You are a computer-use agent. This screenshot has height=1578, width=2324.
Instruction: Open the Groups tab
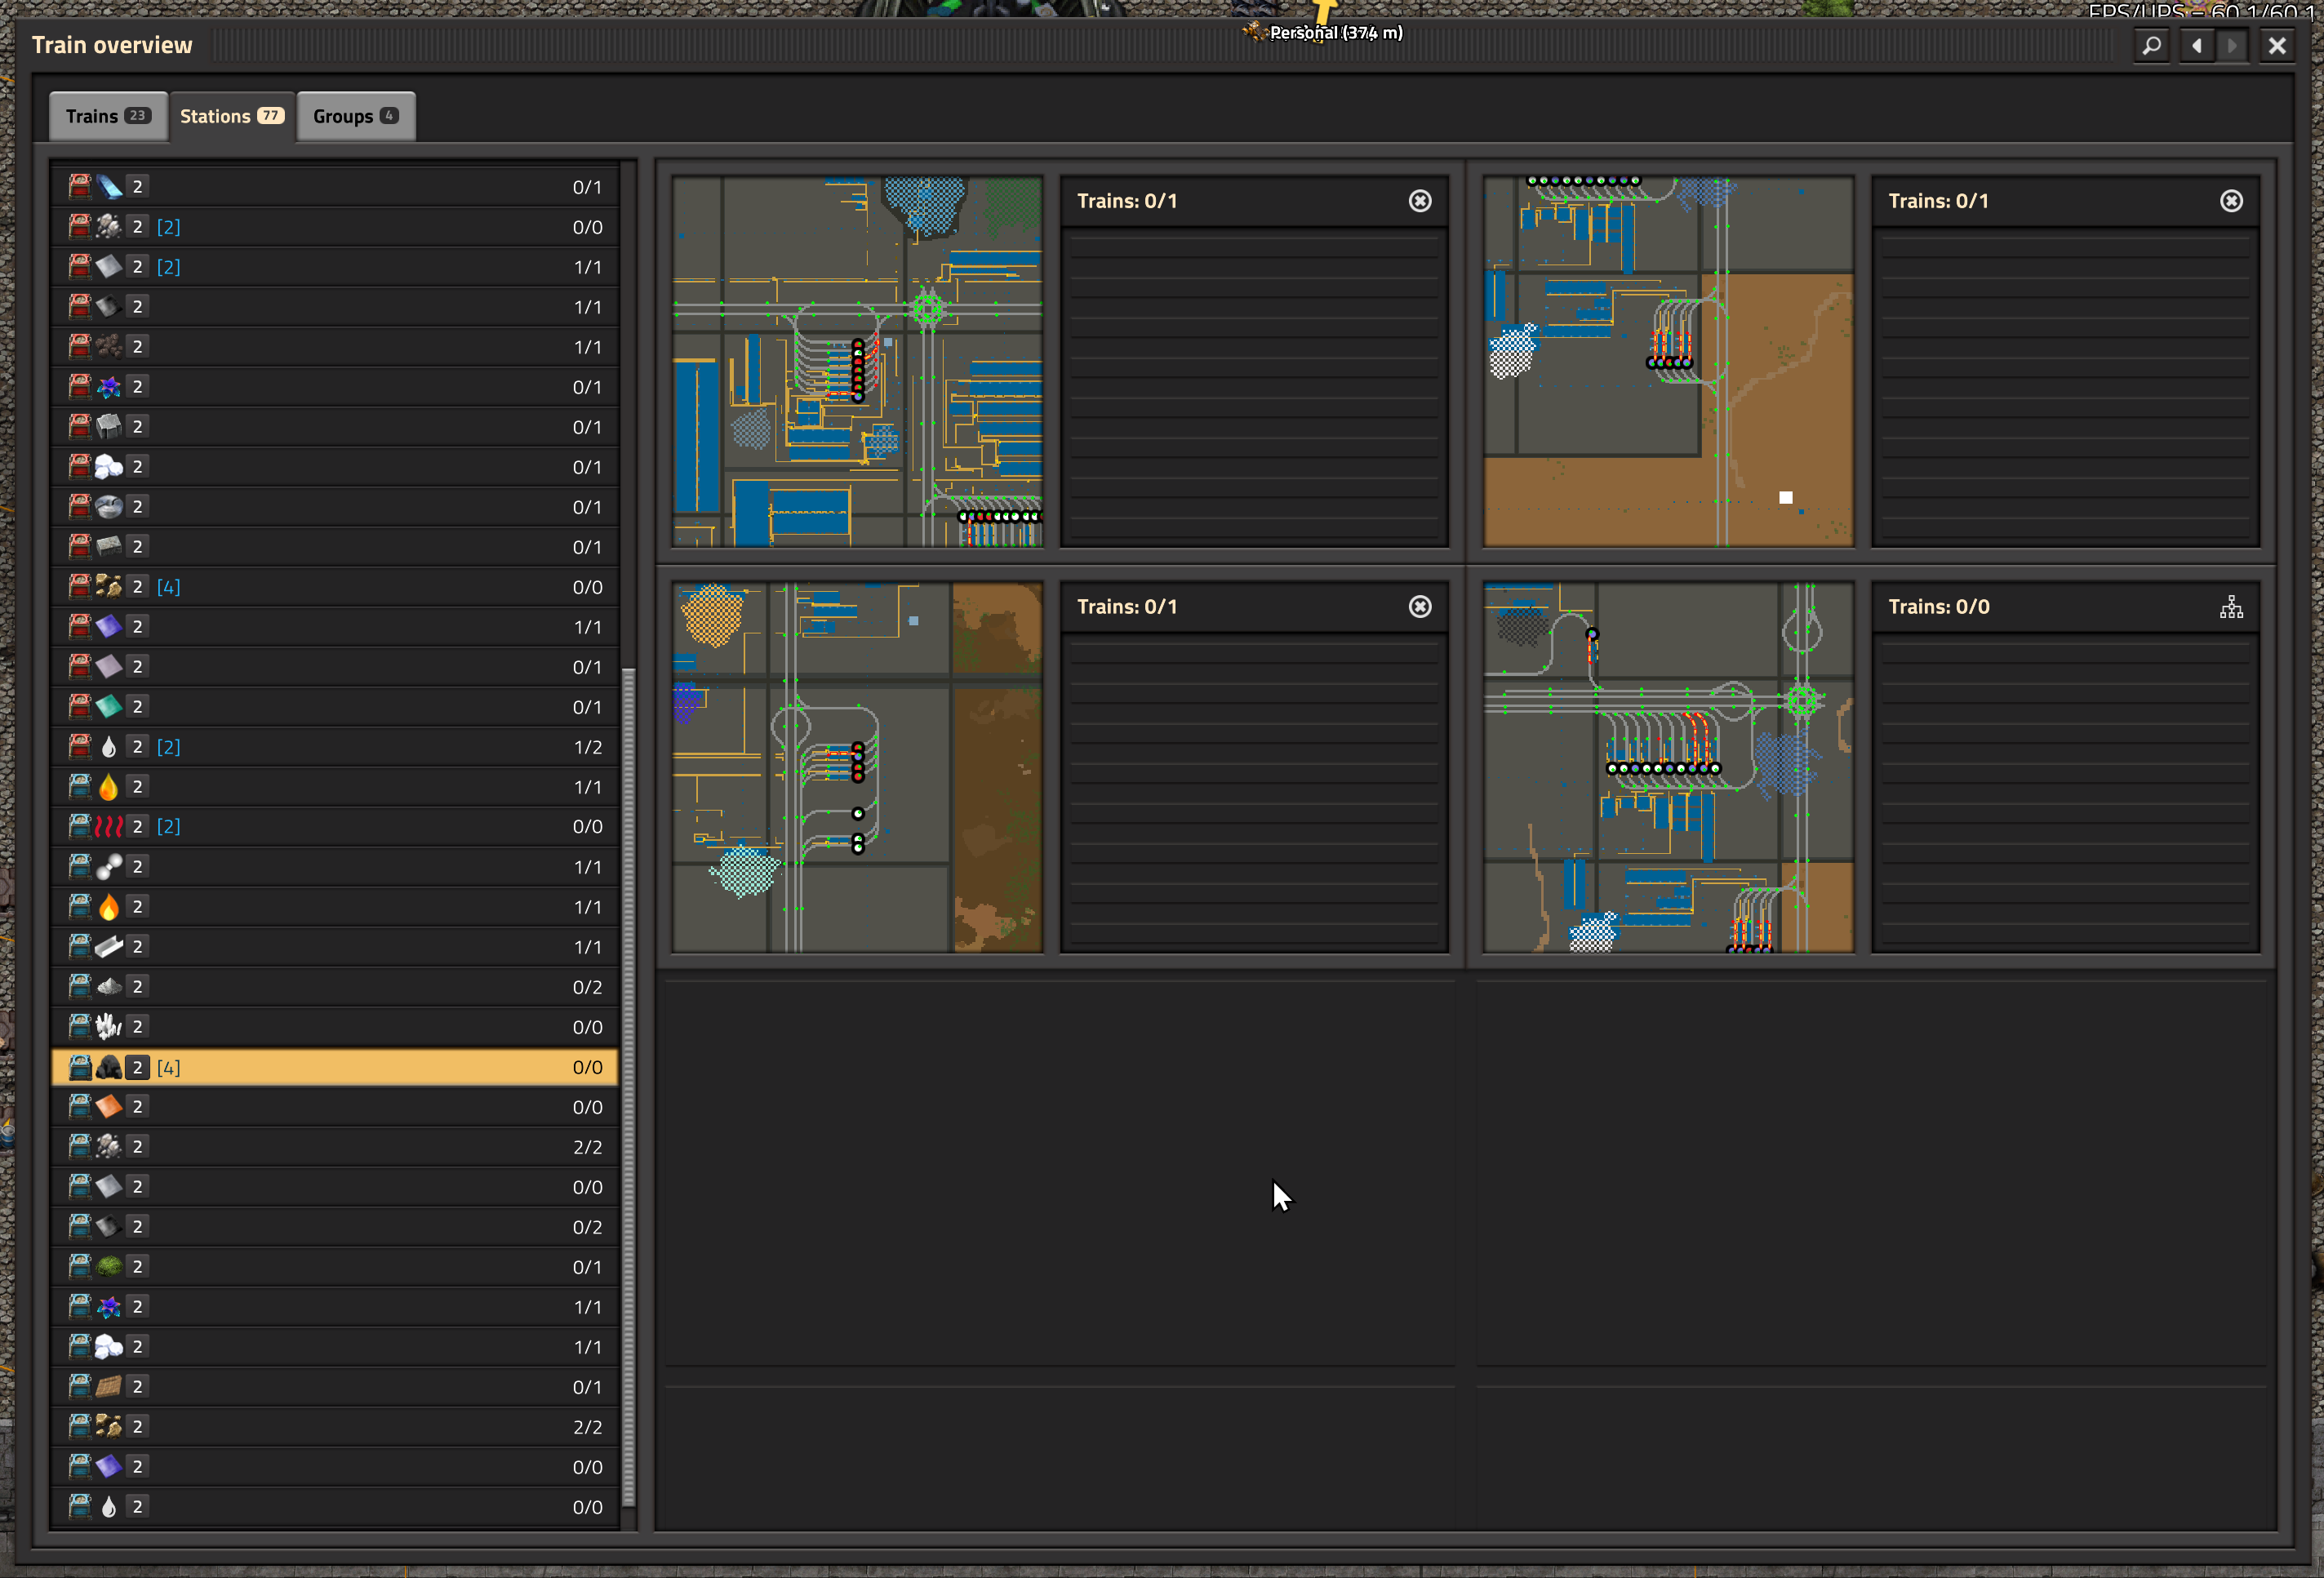pos(356,116)
